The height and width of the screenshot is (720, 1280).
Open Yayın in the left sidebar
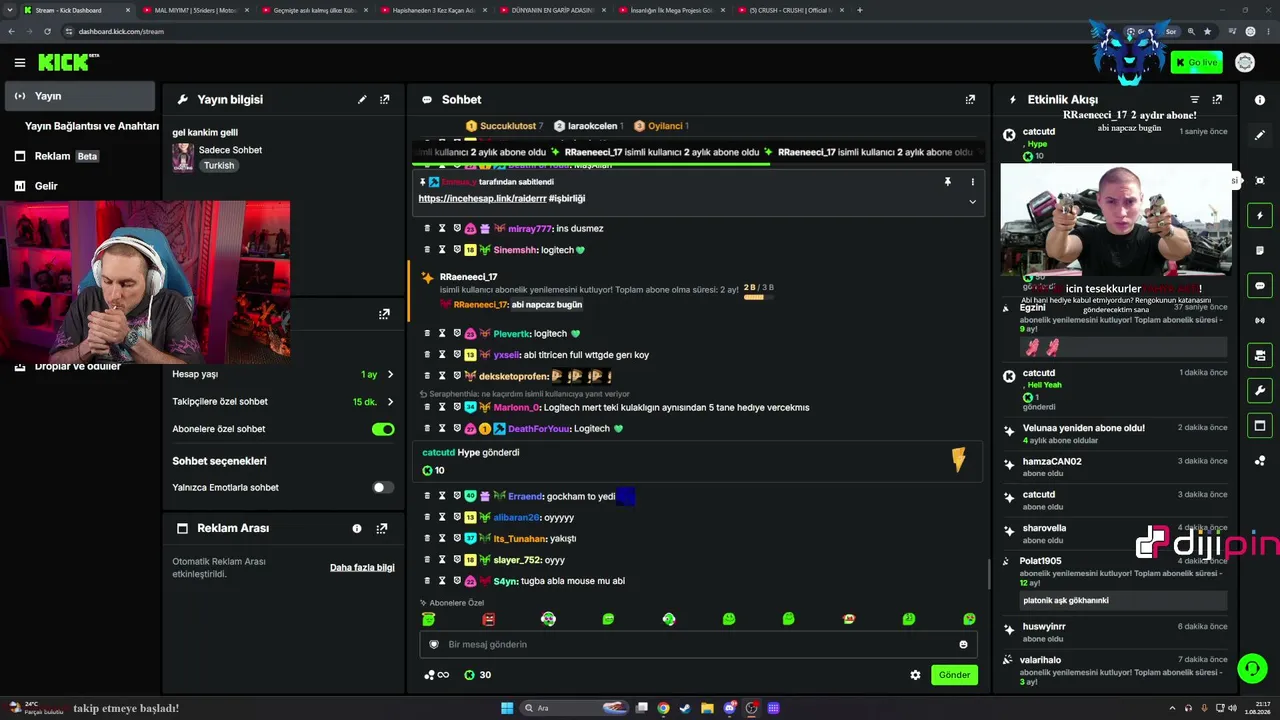[x=80, y=96]
